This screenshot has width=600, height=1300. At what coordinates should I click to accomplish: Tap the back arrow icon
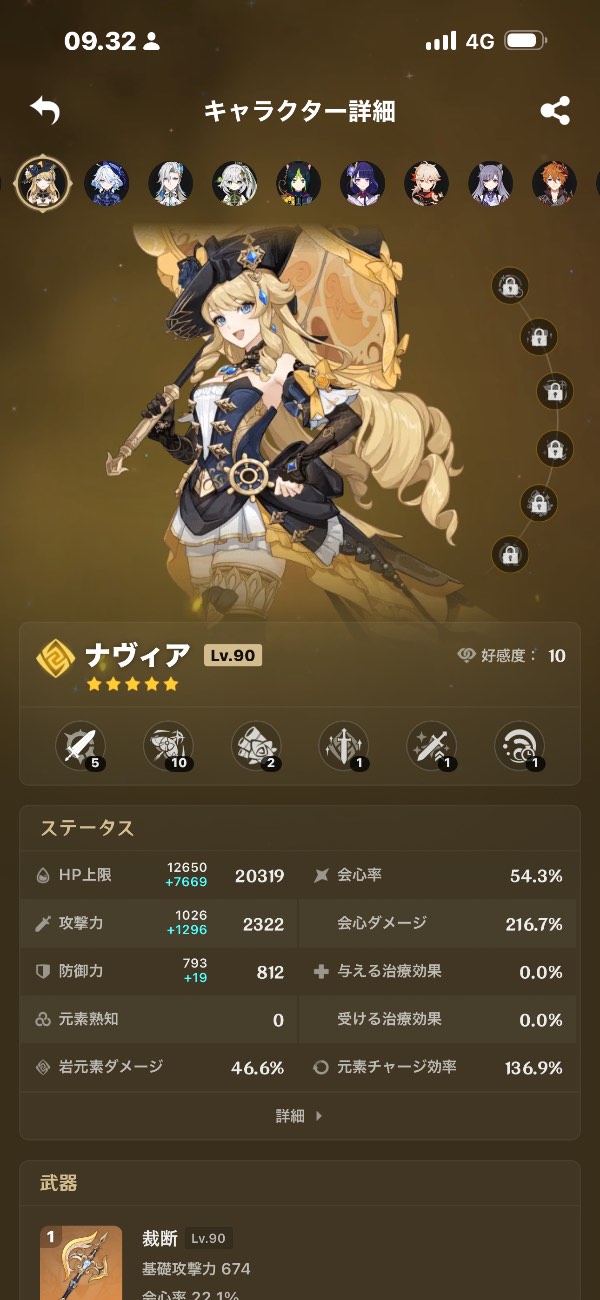tap(45, 110)
